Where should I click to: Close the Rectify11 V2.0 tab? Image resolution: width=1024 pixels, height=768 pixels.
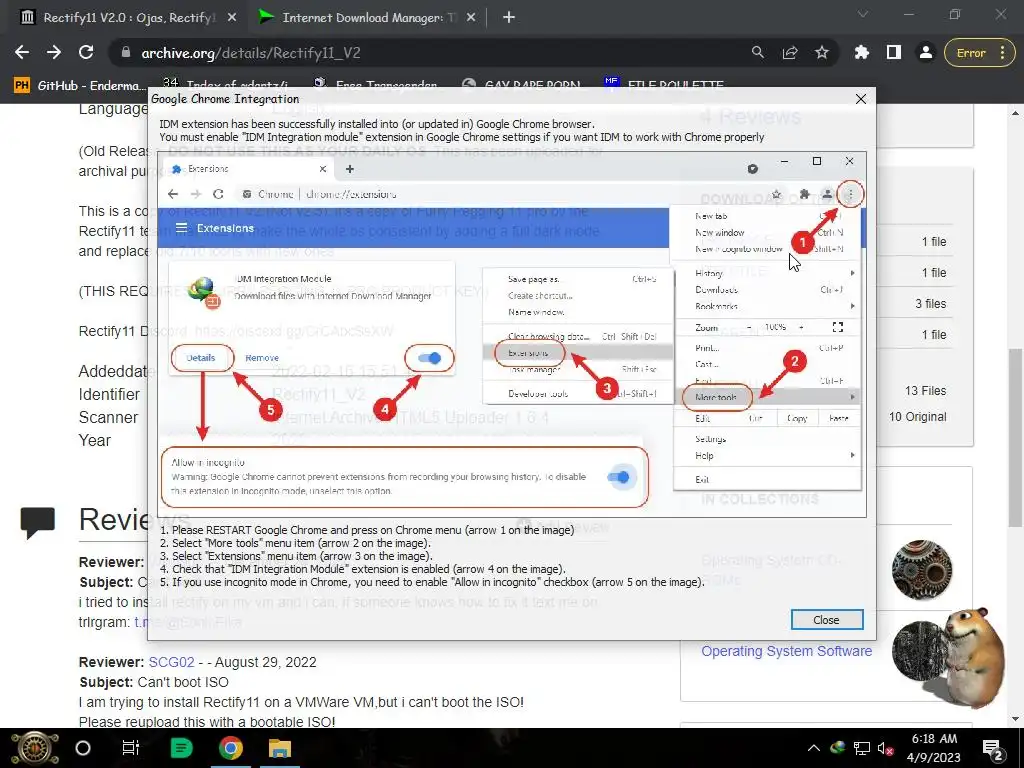click(x=232, y=18)
